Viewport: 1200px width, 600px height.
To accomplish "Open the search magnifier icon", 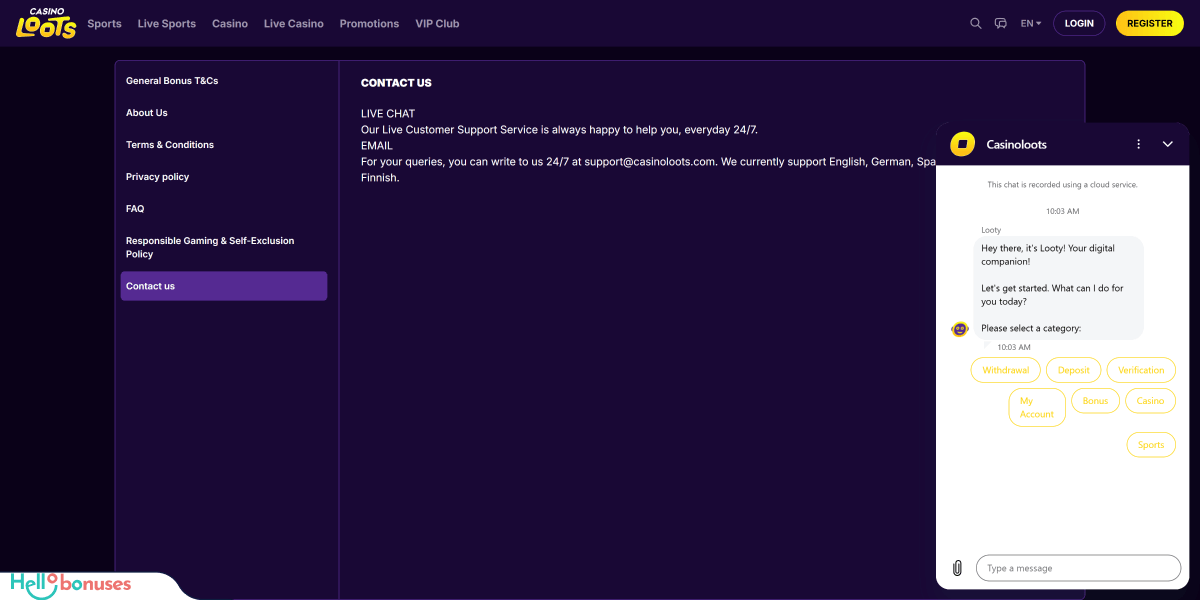I will pyautogui.click(x=976, y=23).
